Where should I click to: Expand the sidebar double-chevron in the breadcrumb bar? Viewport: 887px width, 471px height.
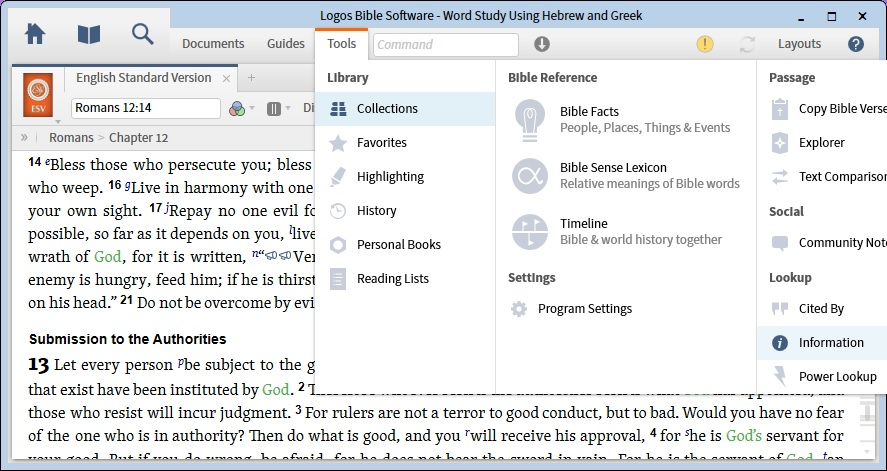pyautogui.click(x=24, y=138)
